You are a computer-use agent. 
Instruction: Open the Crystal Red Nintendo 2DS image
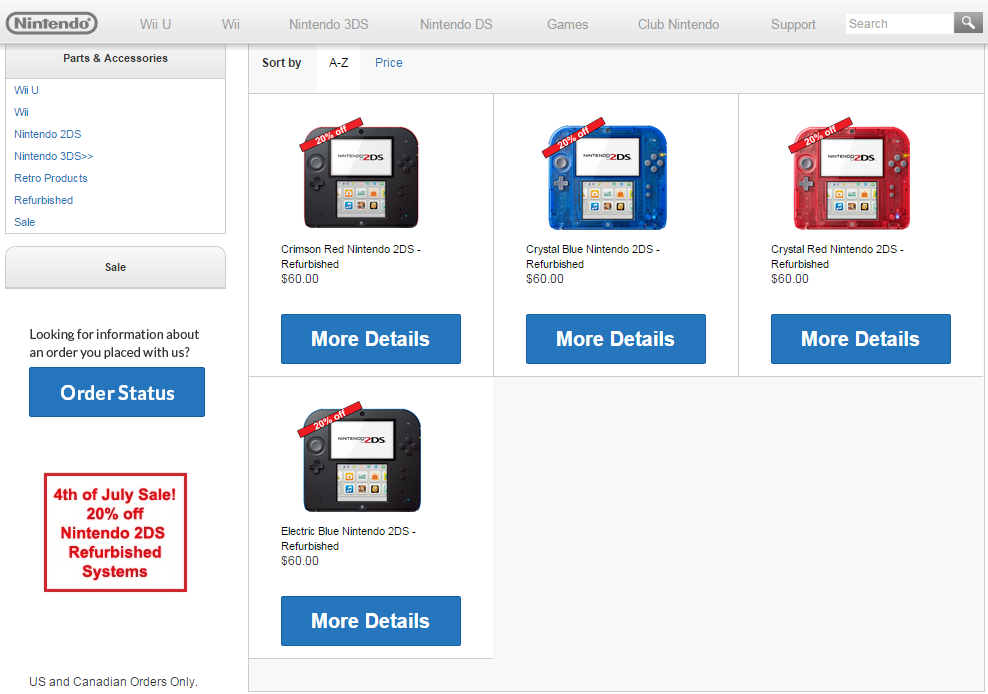(851, 177)
